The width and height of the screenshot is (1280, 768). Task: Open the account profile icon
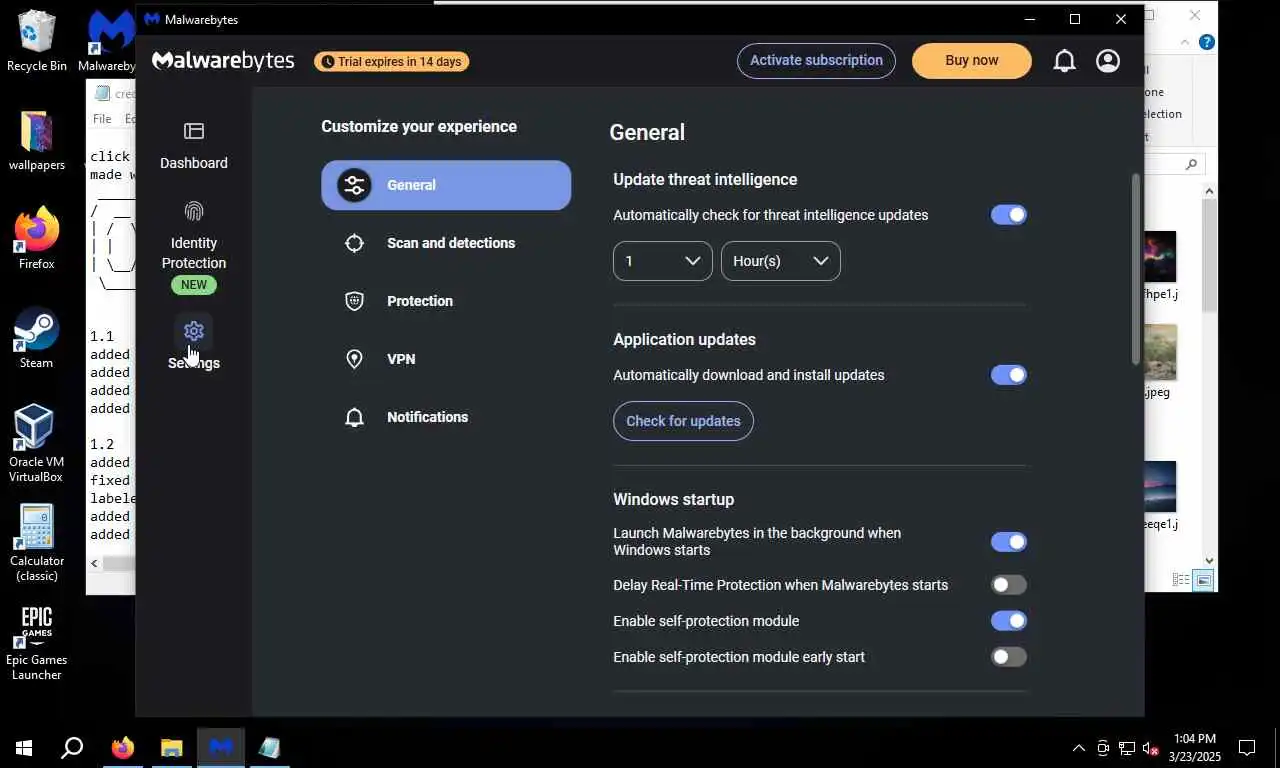coord(1108,61)
